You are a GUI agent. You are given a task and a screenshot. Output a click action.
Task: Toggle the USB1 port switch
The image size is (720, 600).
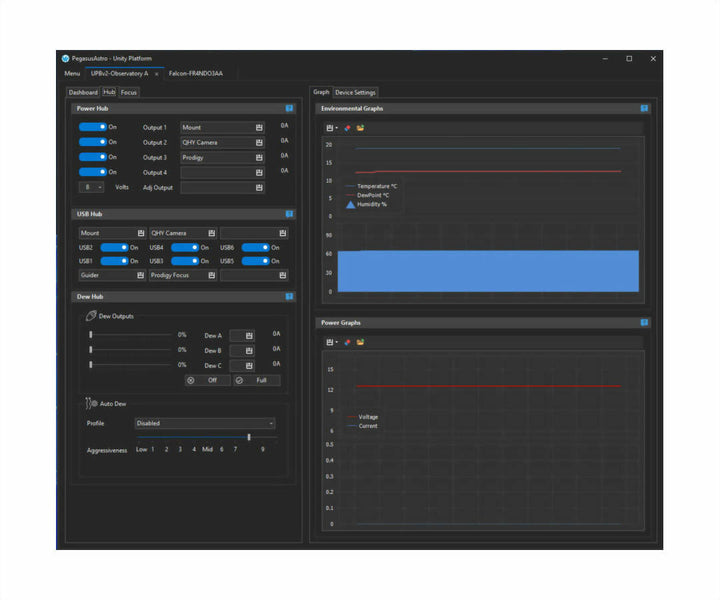point(113,261)
